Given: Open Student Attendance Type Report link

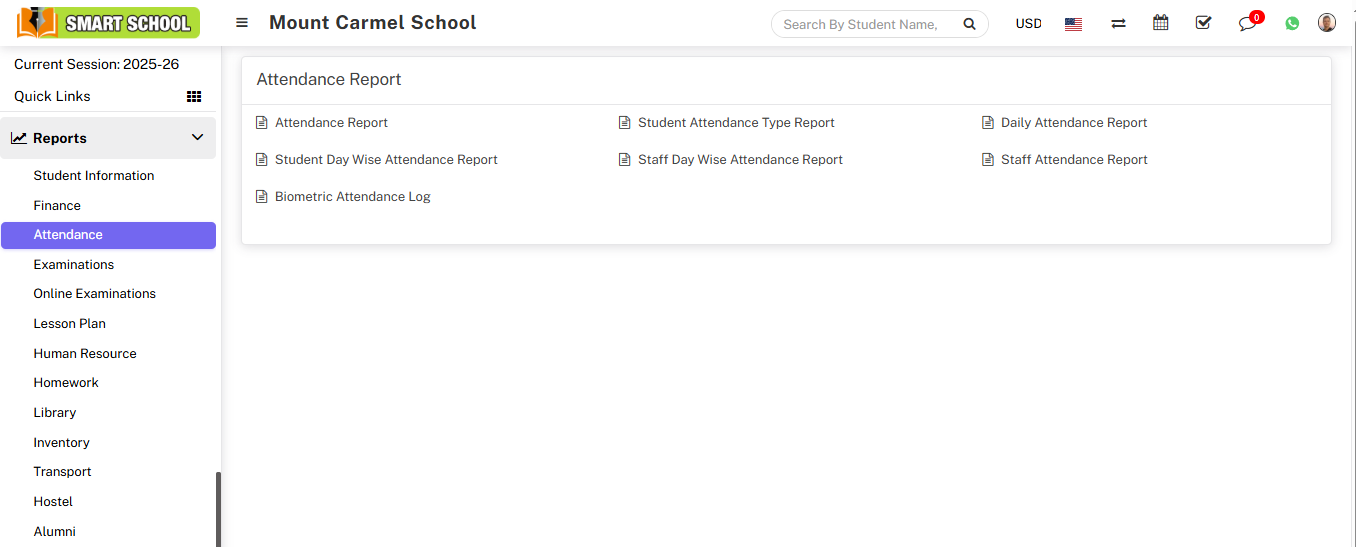Looking at the screenshot, I should click(736, 123).
